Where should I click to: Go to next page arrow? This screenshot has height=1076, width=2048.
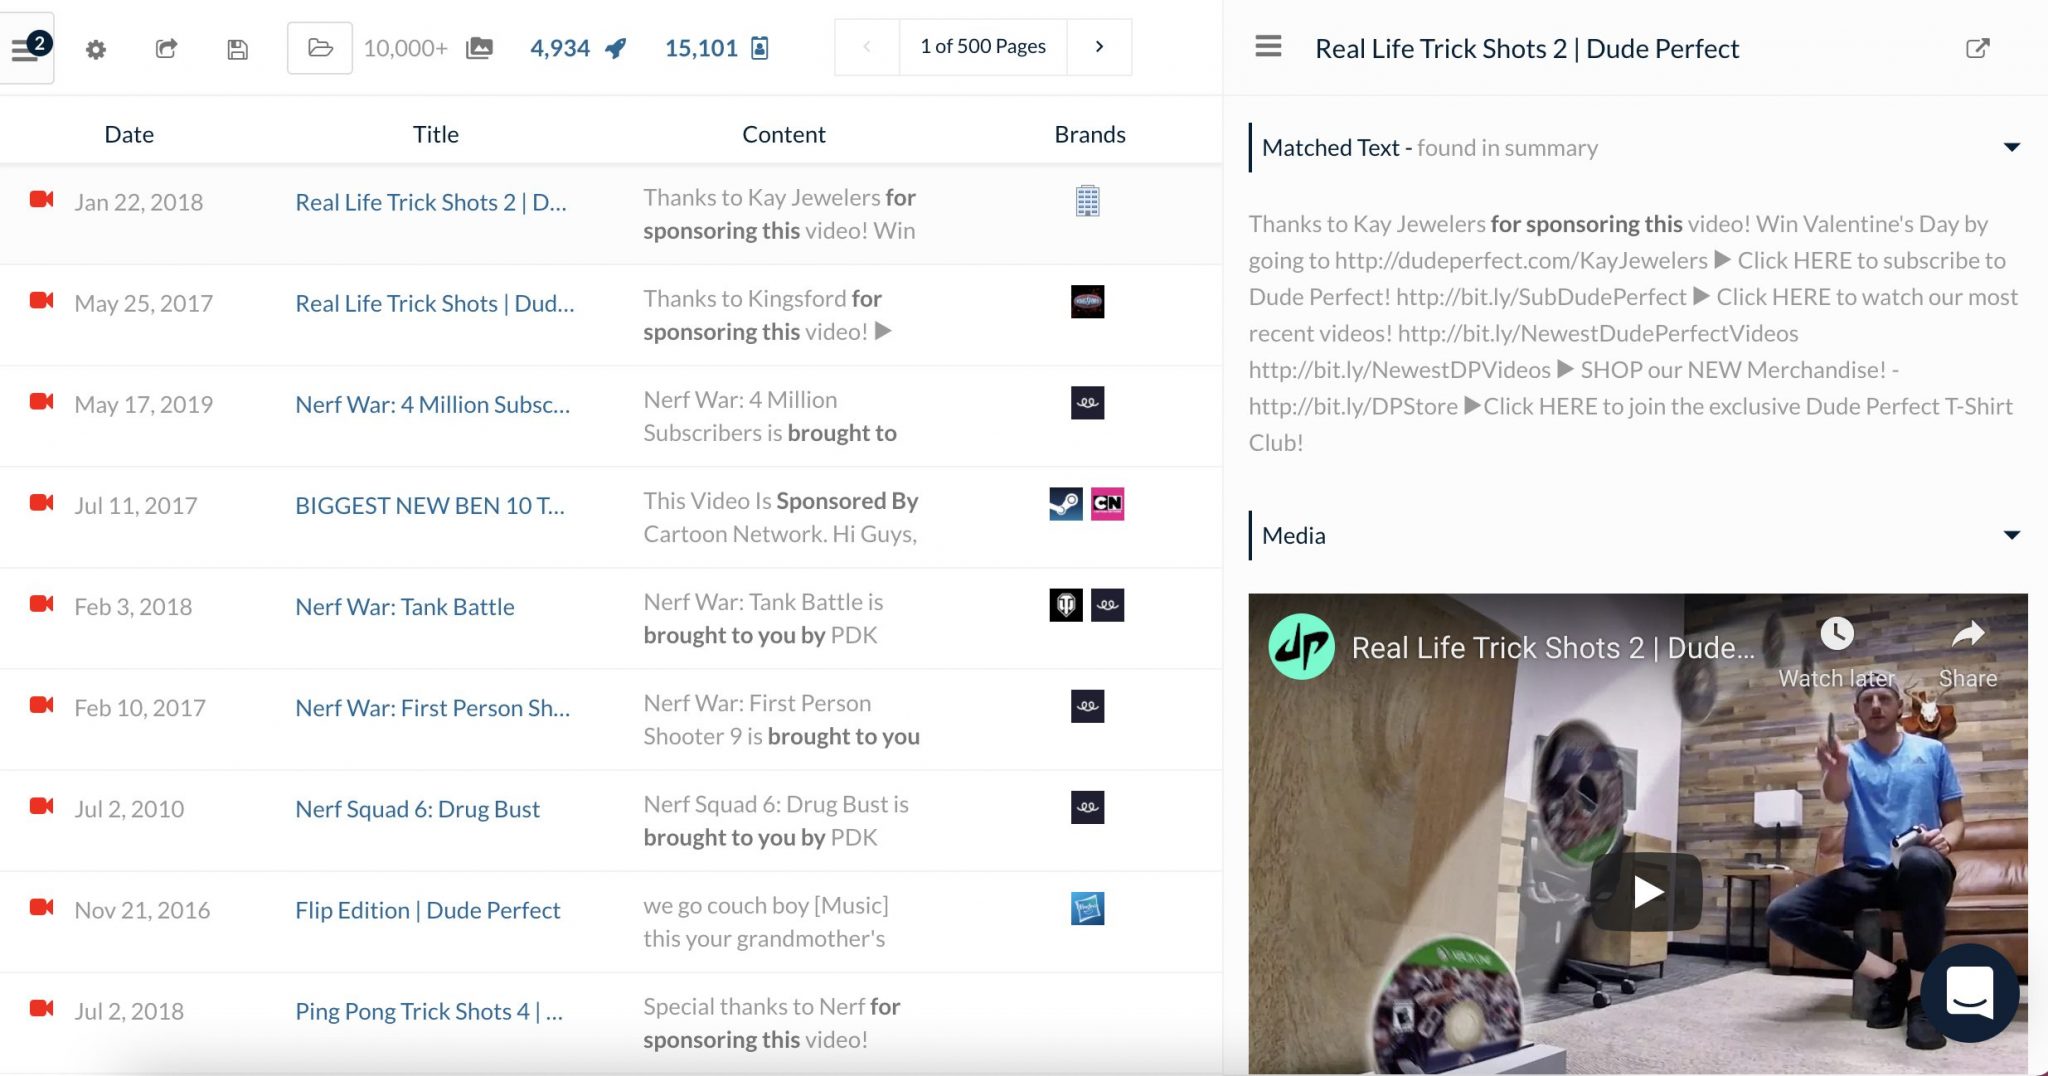(1099, 47)
